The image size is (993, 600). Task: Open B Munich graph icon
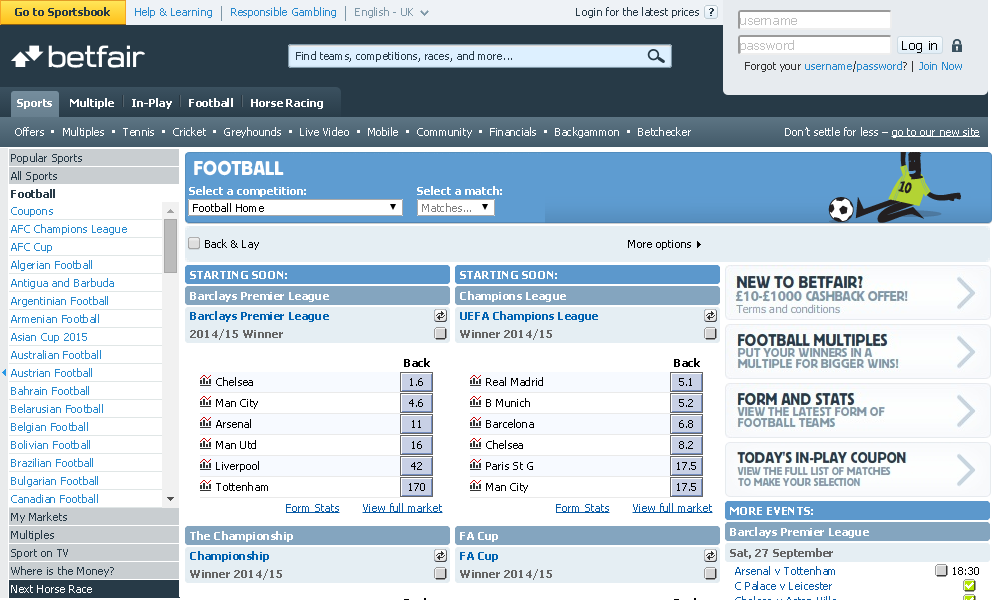(x=475, y=402)
